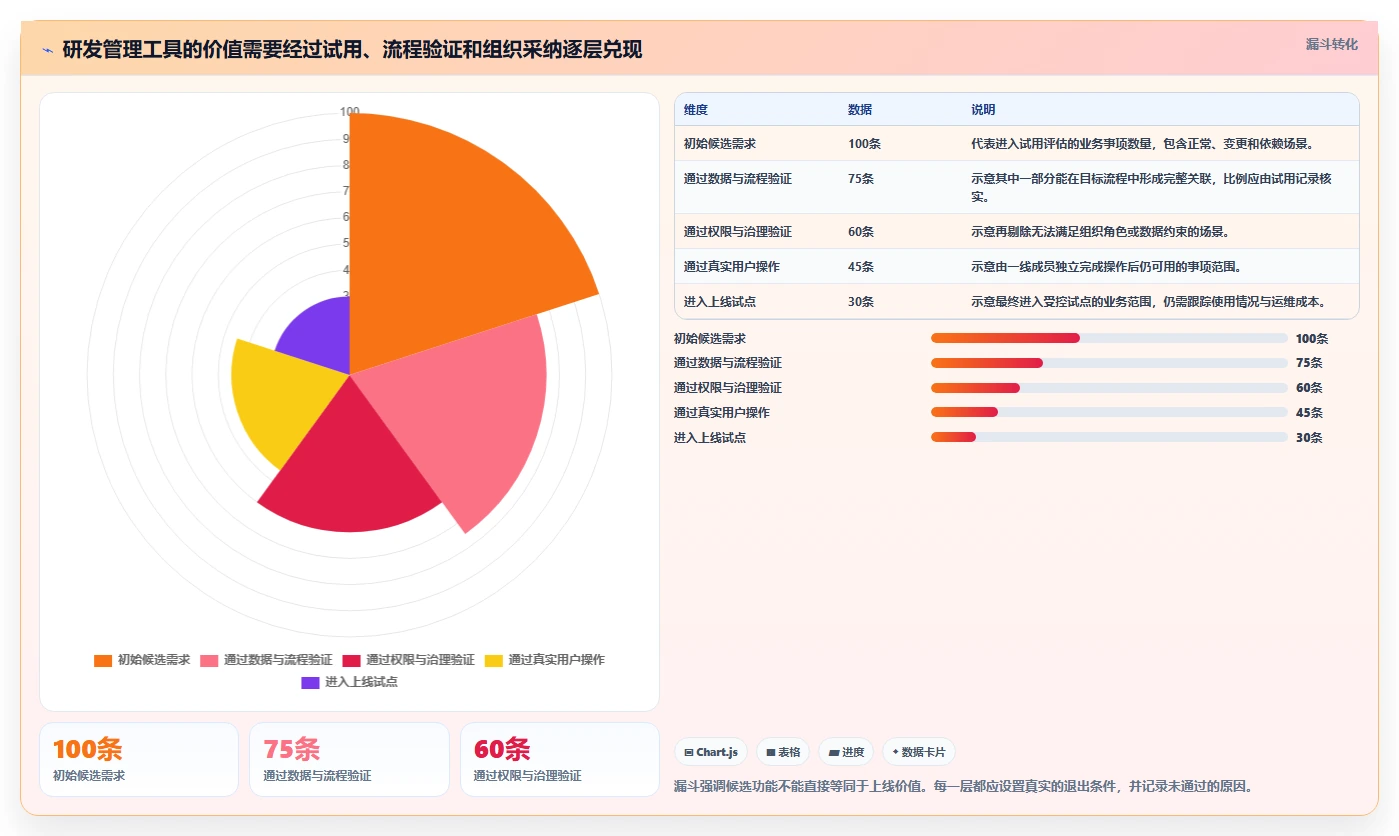Click the 30条 value beside last progress bar
Screen dimensions: 1399x836
1309,438
